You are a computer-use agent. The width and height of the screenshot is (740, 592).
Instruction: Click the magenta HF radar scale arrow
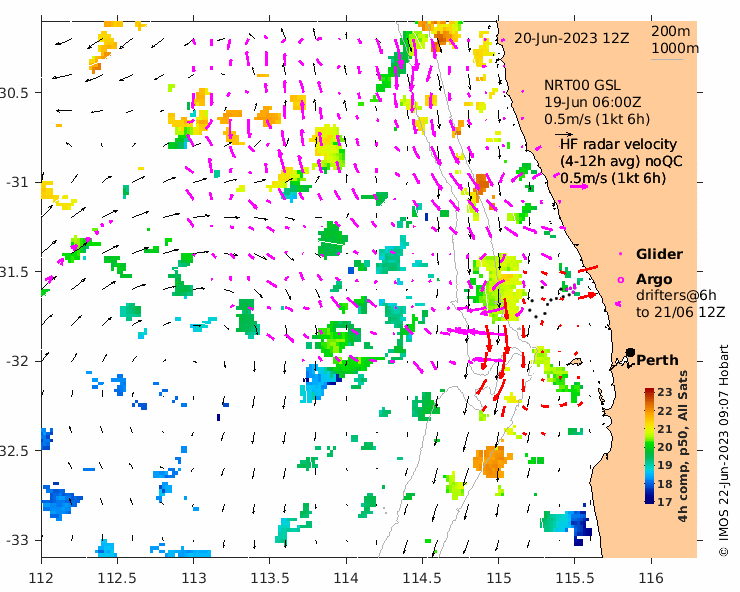coord(579,186)
